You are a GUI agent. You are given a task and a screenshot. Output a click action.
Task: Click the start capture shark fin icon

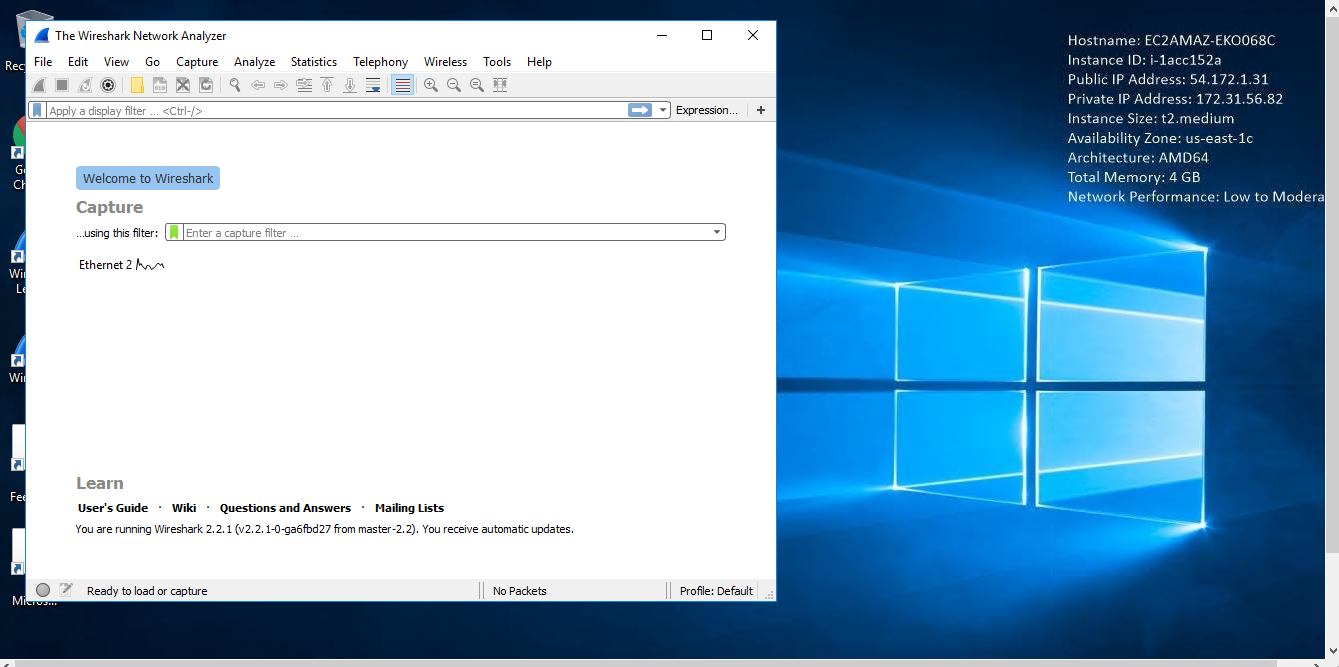(x=39, y=86)
